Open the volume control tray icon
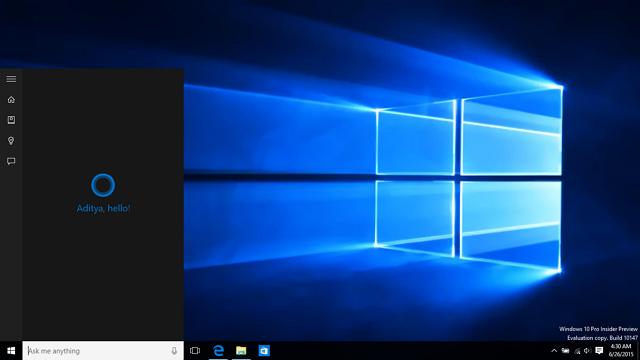This screenshot has width=640, height=360. (x=587, y=351)
